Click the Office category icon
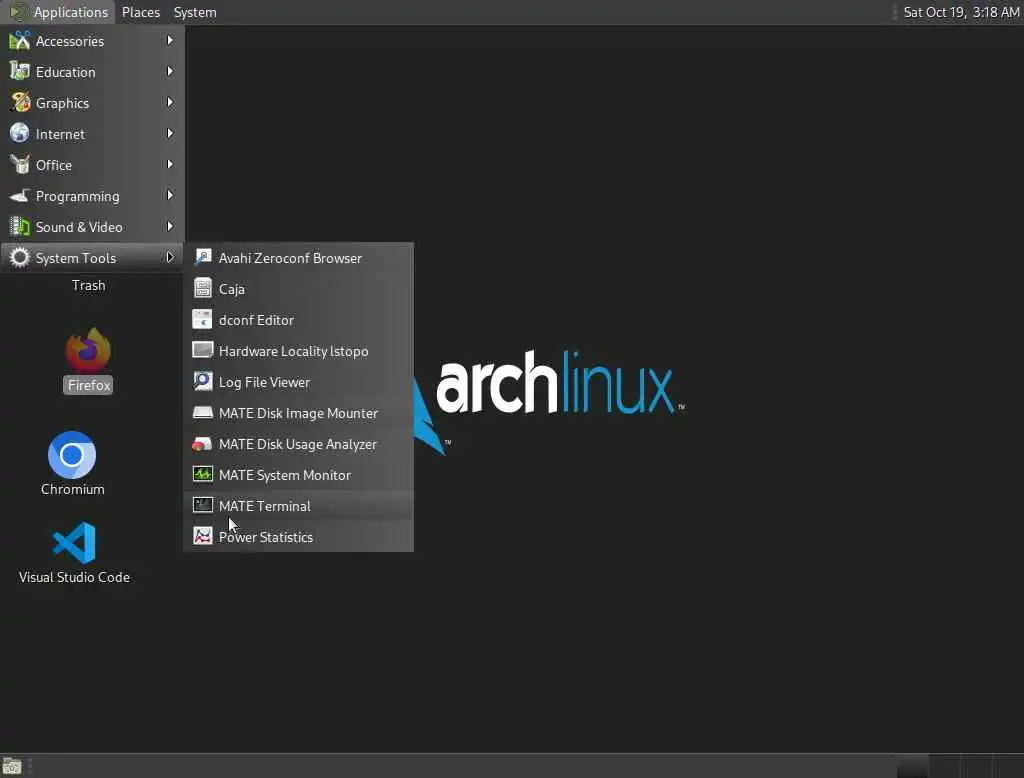 (x=20, y=165)
